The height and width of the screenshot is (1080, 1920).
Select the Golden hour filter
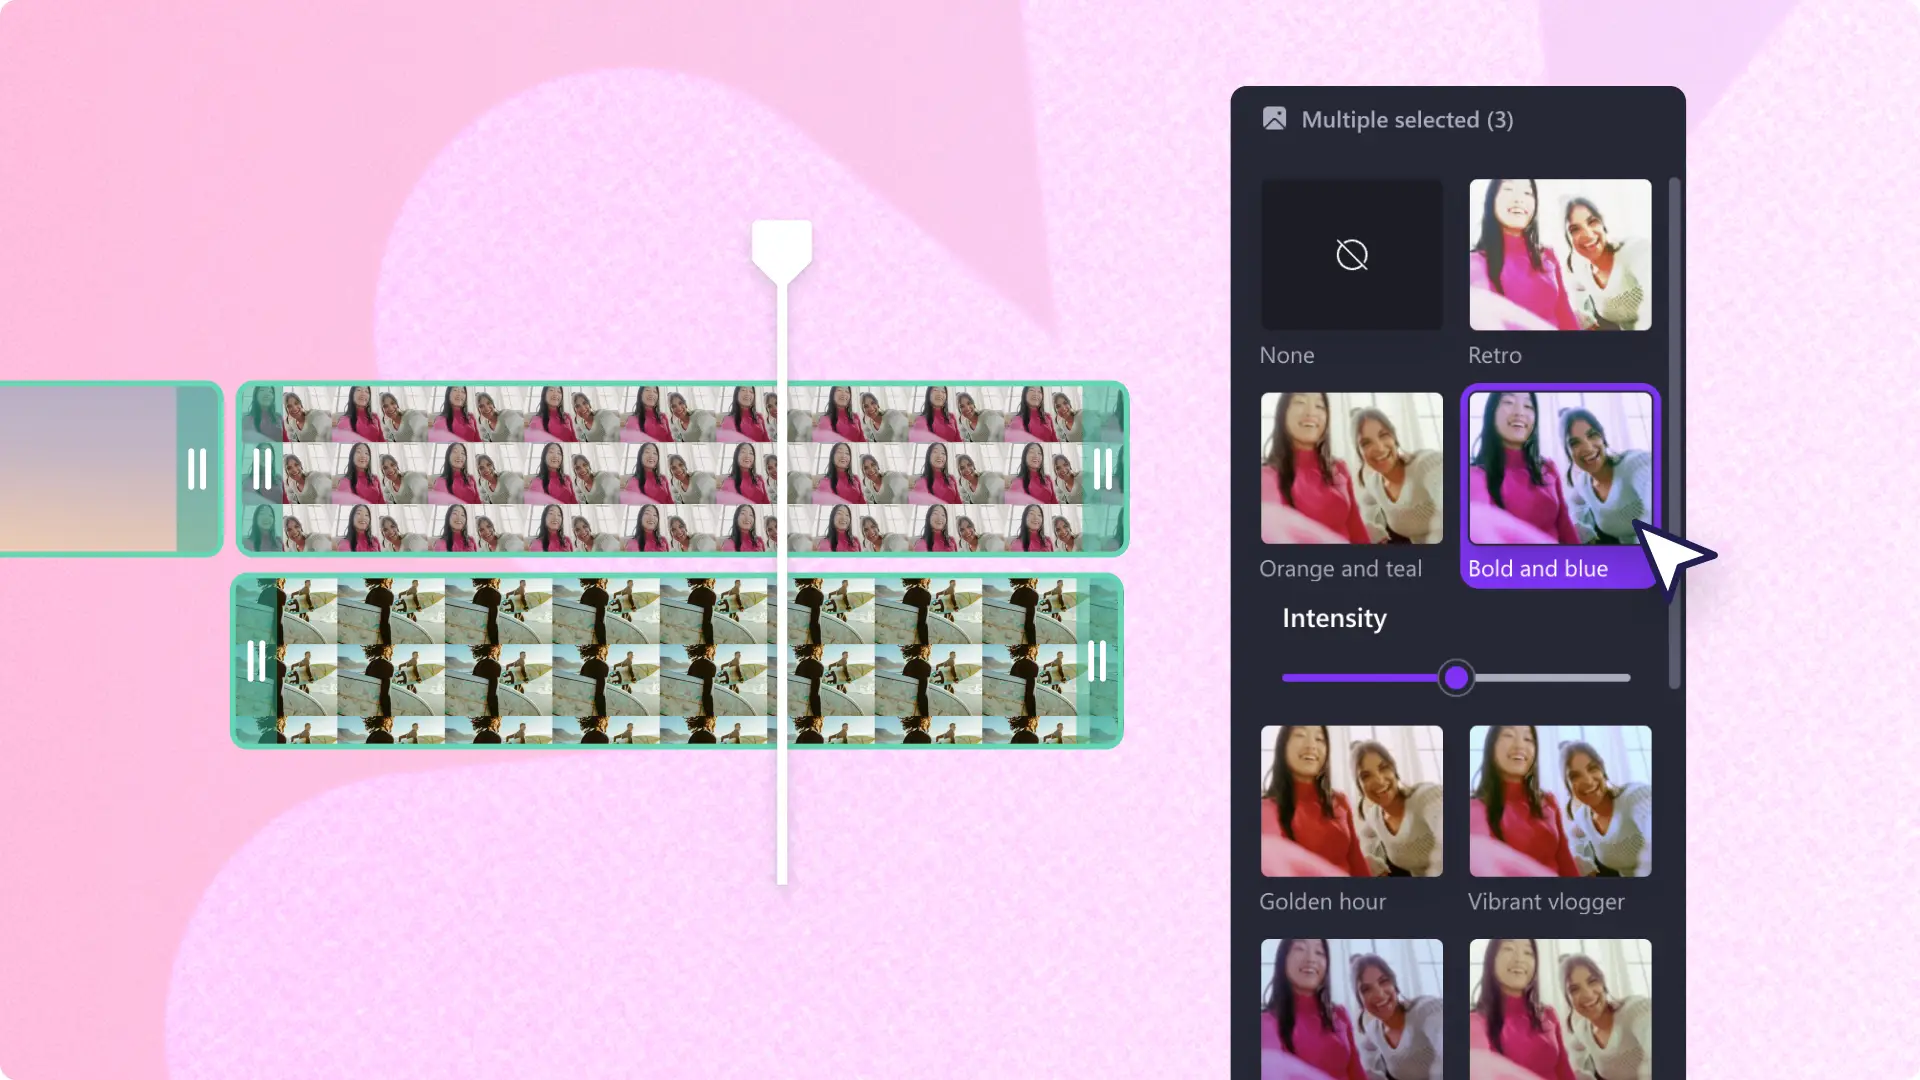click(x=1350, y=799)
